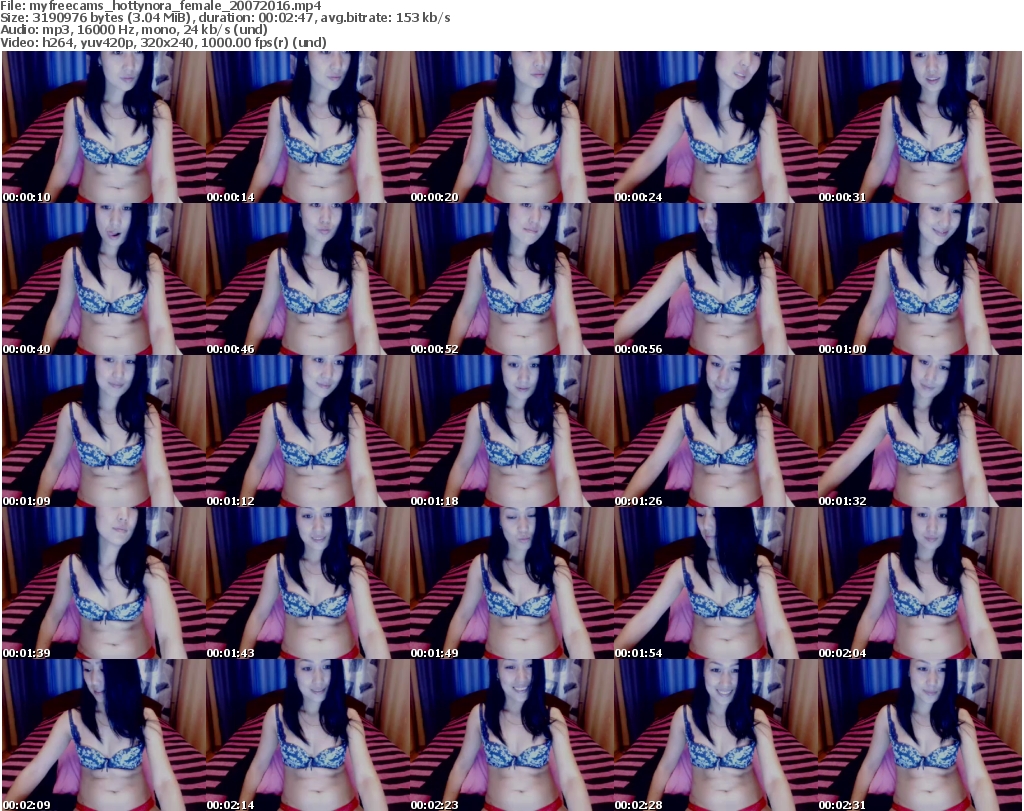Image resolution: width=1024 pixels, height=811 pixels.
Task: Select the thumbnail frame stamped 00:01:49
Action: coord(511,582)
